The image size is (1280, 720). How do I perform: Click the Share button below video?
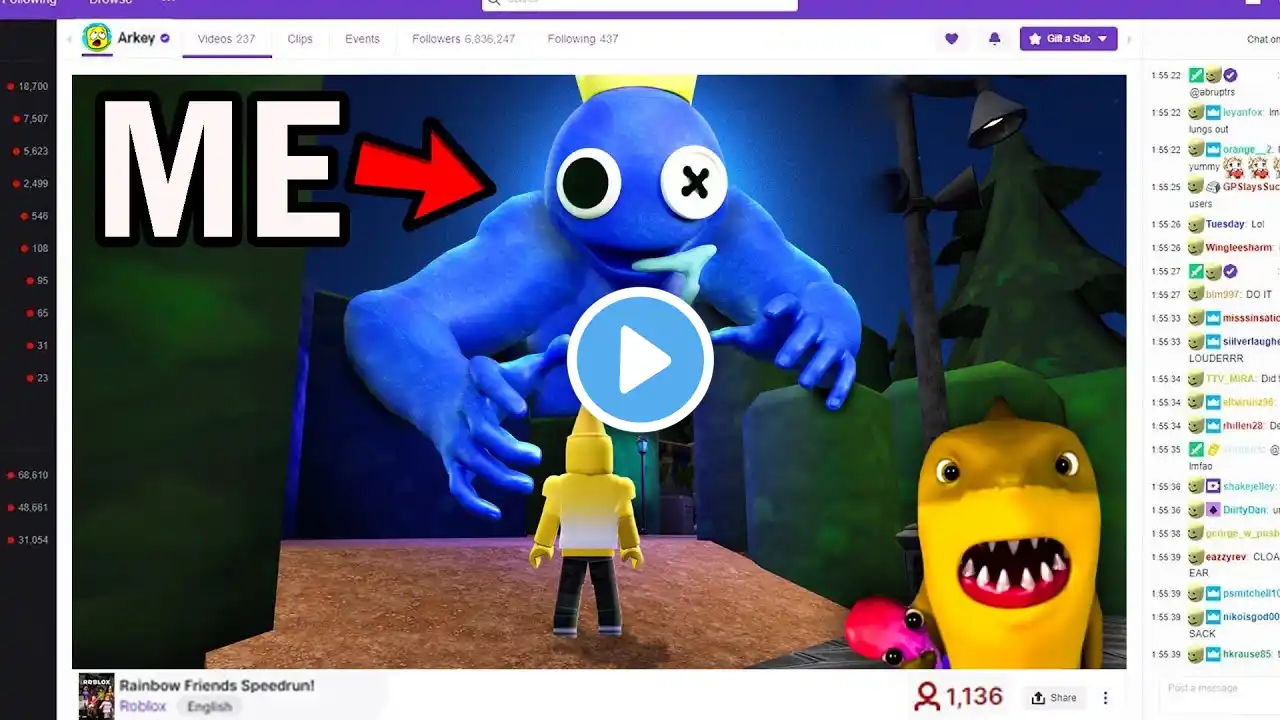coord(1054,698)
